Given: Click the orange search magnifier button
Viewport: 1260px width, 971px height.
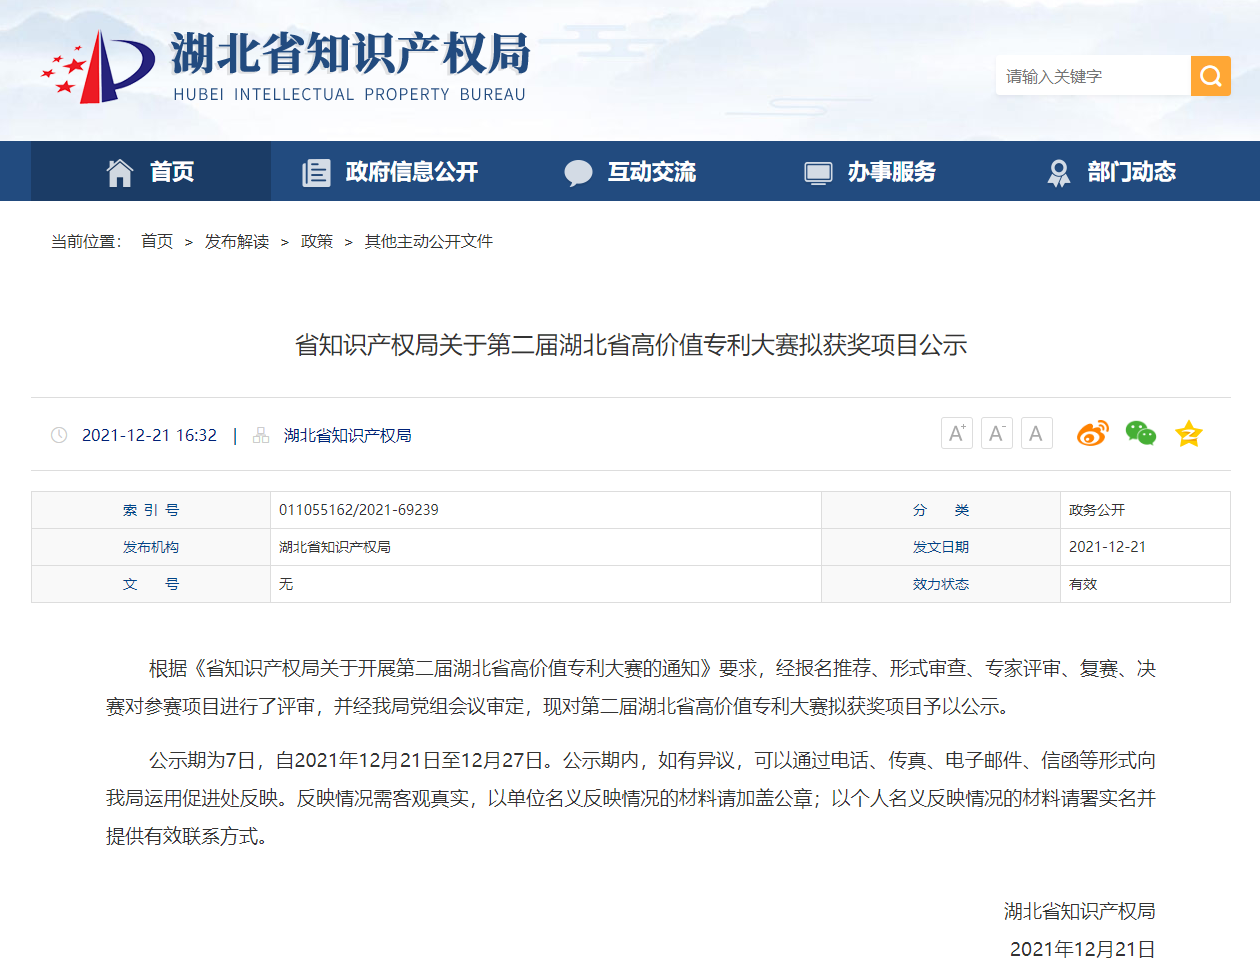Looking at the screenshot, I should pos(1210,76).
